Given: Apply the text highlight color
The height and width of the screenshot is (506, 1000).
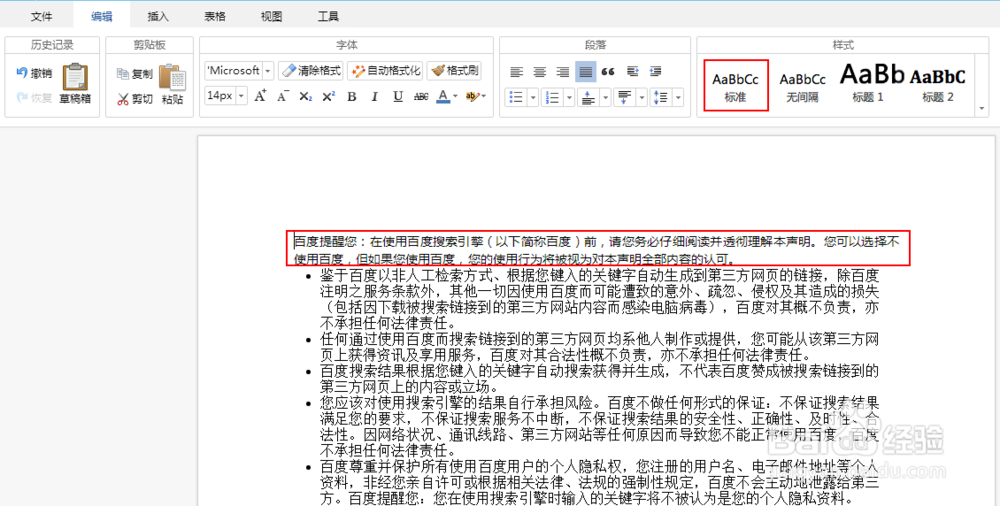Looking at the screenshot, I should tap(472, 96).
